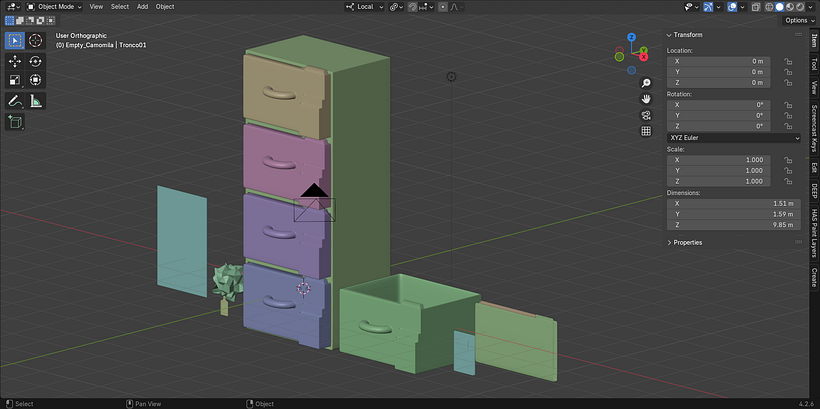Lock Rotation Y value
The image size is (820, 409).
pyautogui.click(x=787, y=116)
